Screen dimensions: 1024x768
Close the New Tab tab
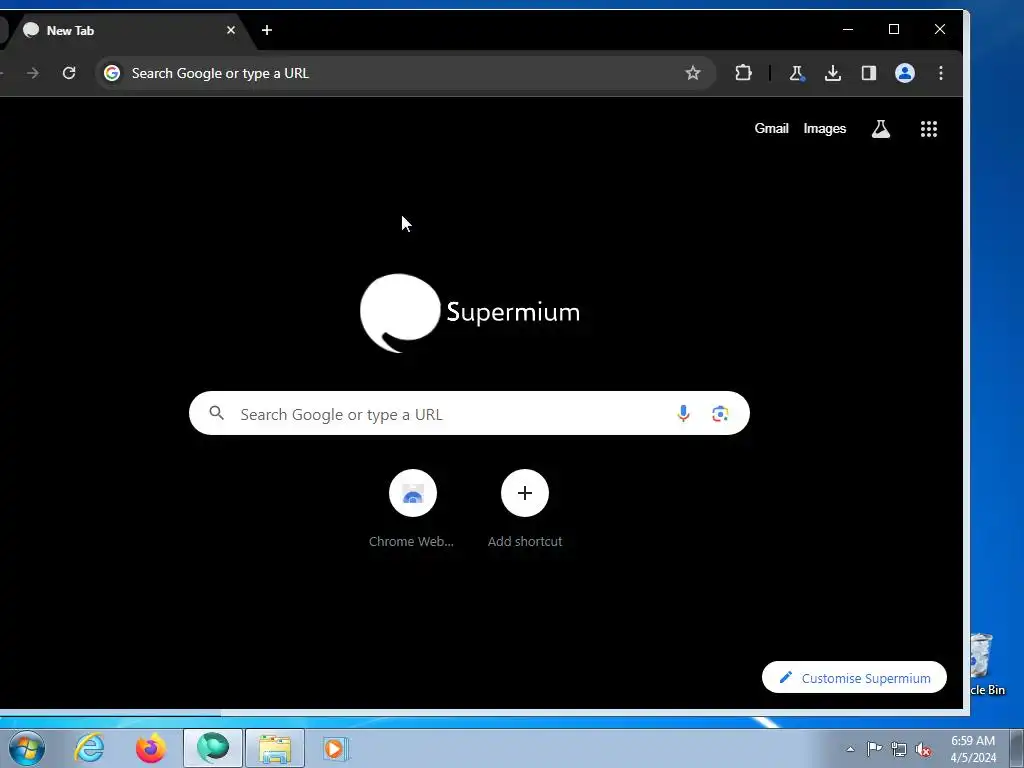[x=231, y=30]
